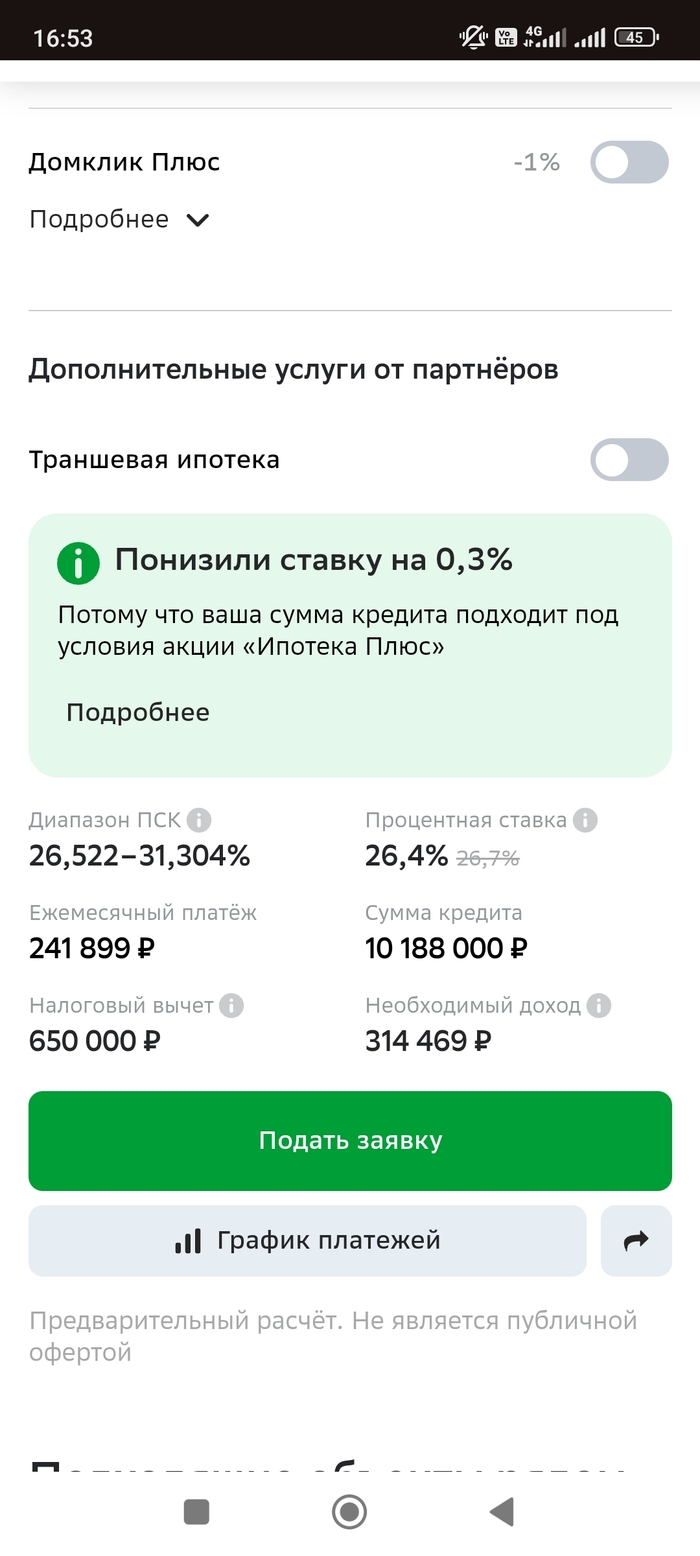Open График платежей payment schedule

[307, 1241]
